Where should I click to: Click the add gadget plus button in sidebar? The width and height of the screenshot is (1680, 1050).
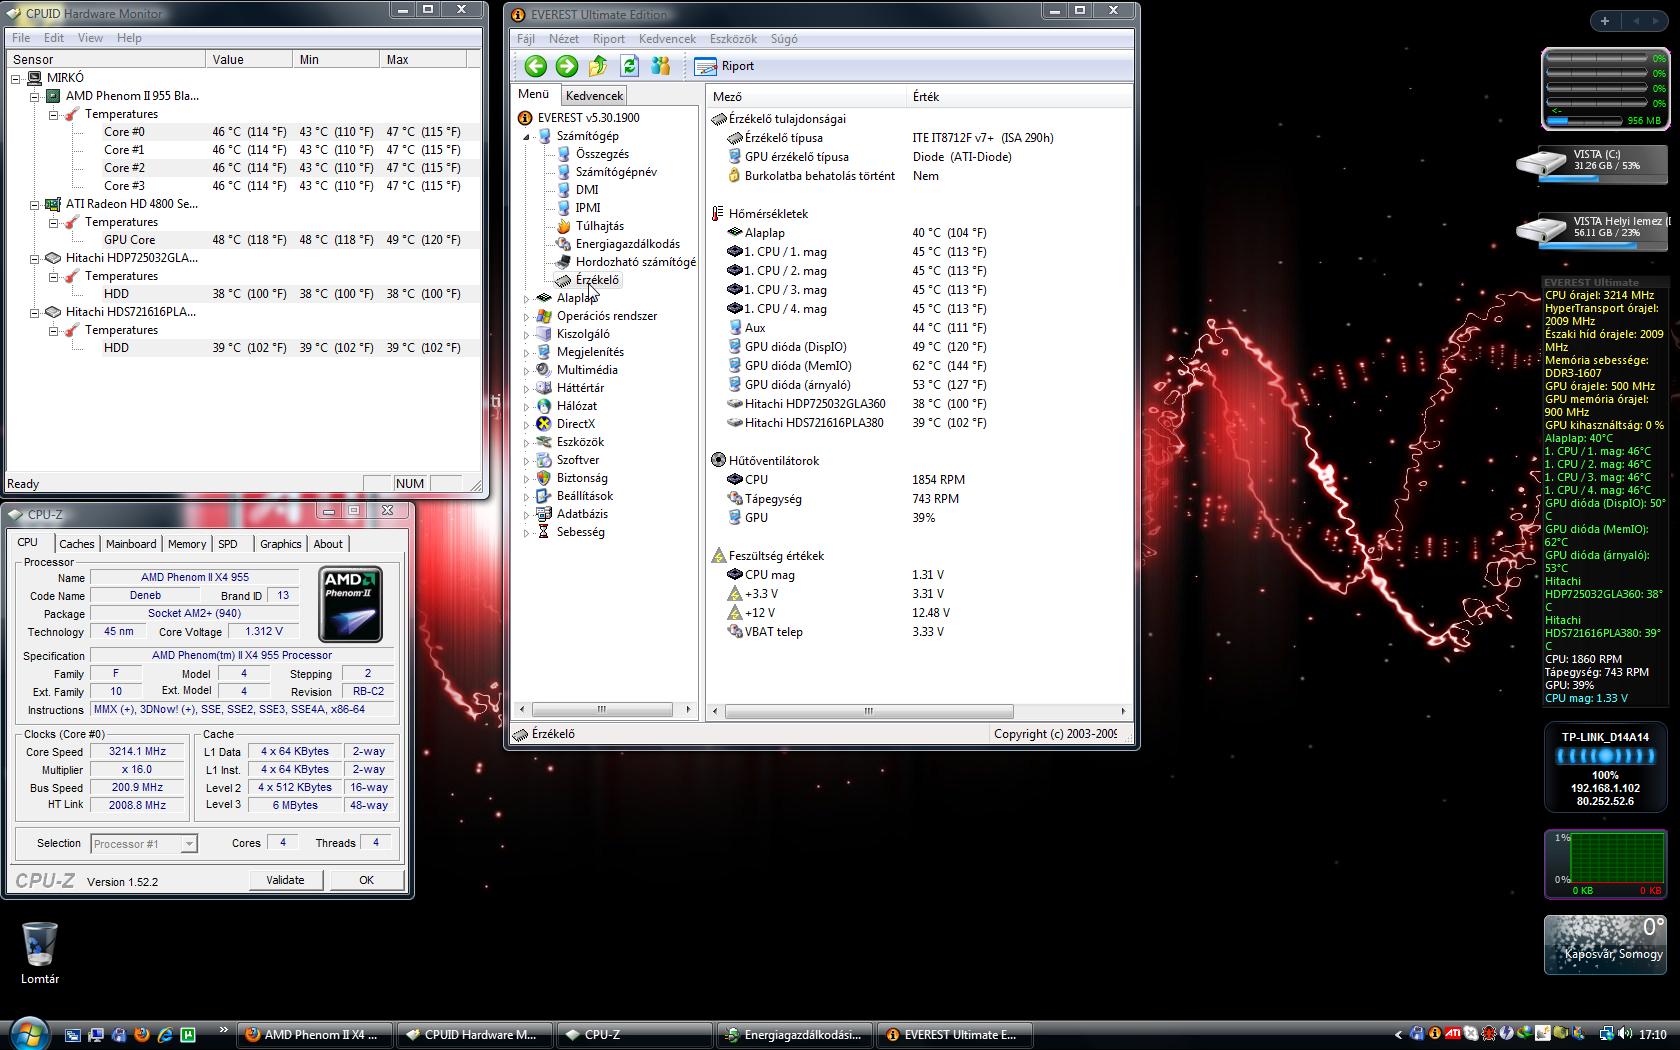[1605, 21]
